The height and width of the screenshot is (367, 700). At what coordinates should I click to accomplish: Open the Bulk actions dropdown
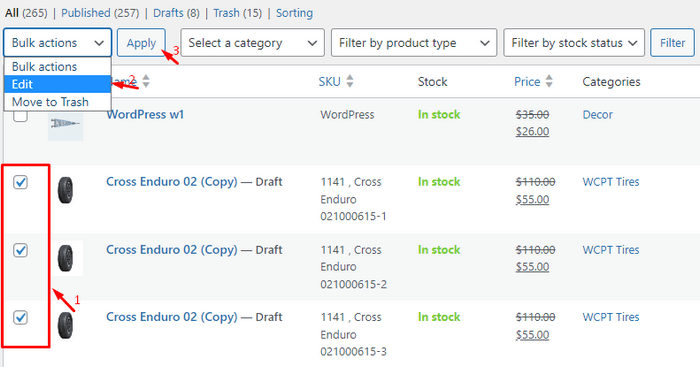pyautogui.click(x=58, y=43)
